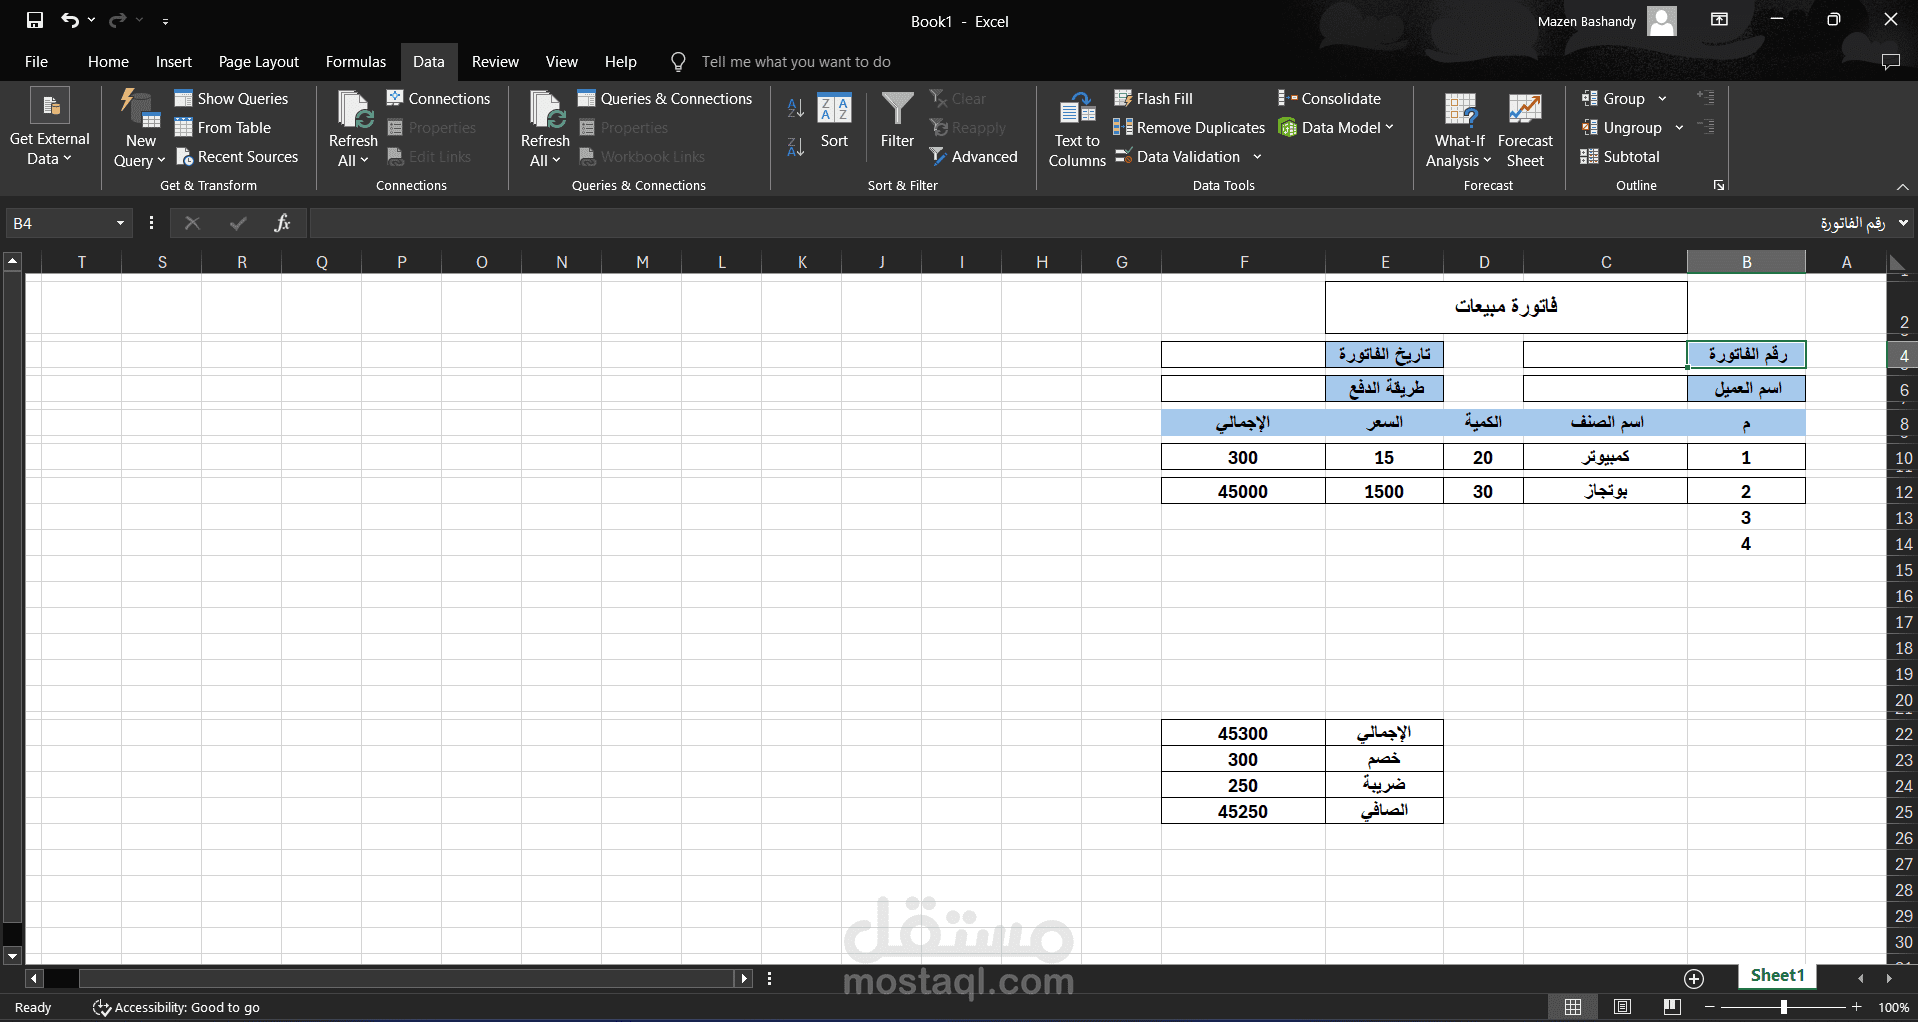Switch to Page Break Preview in status bar
This screenshot has width=1918, height=1022.
pyautogui.click(x=1672, y=1007)
